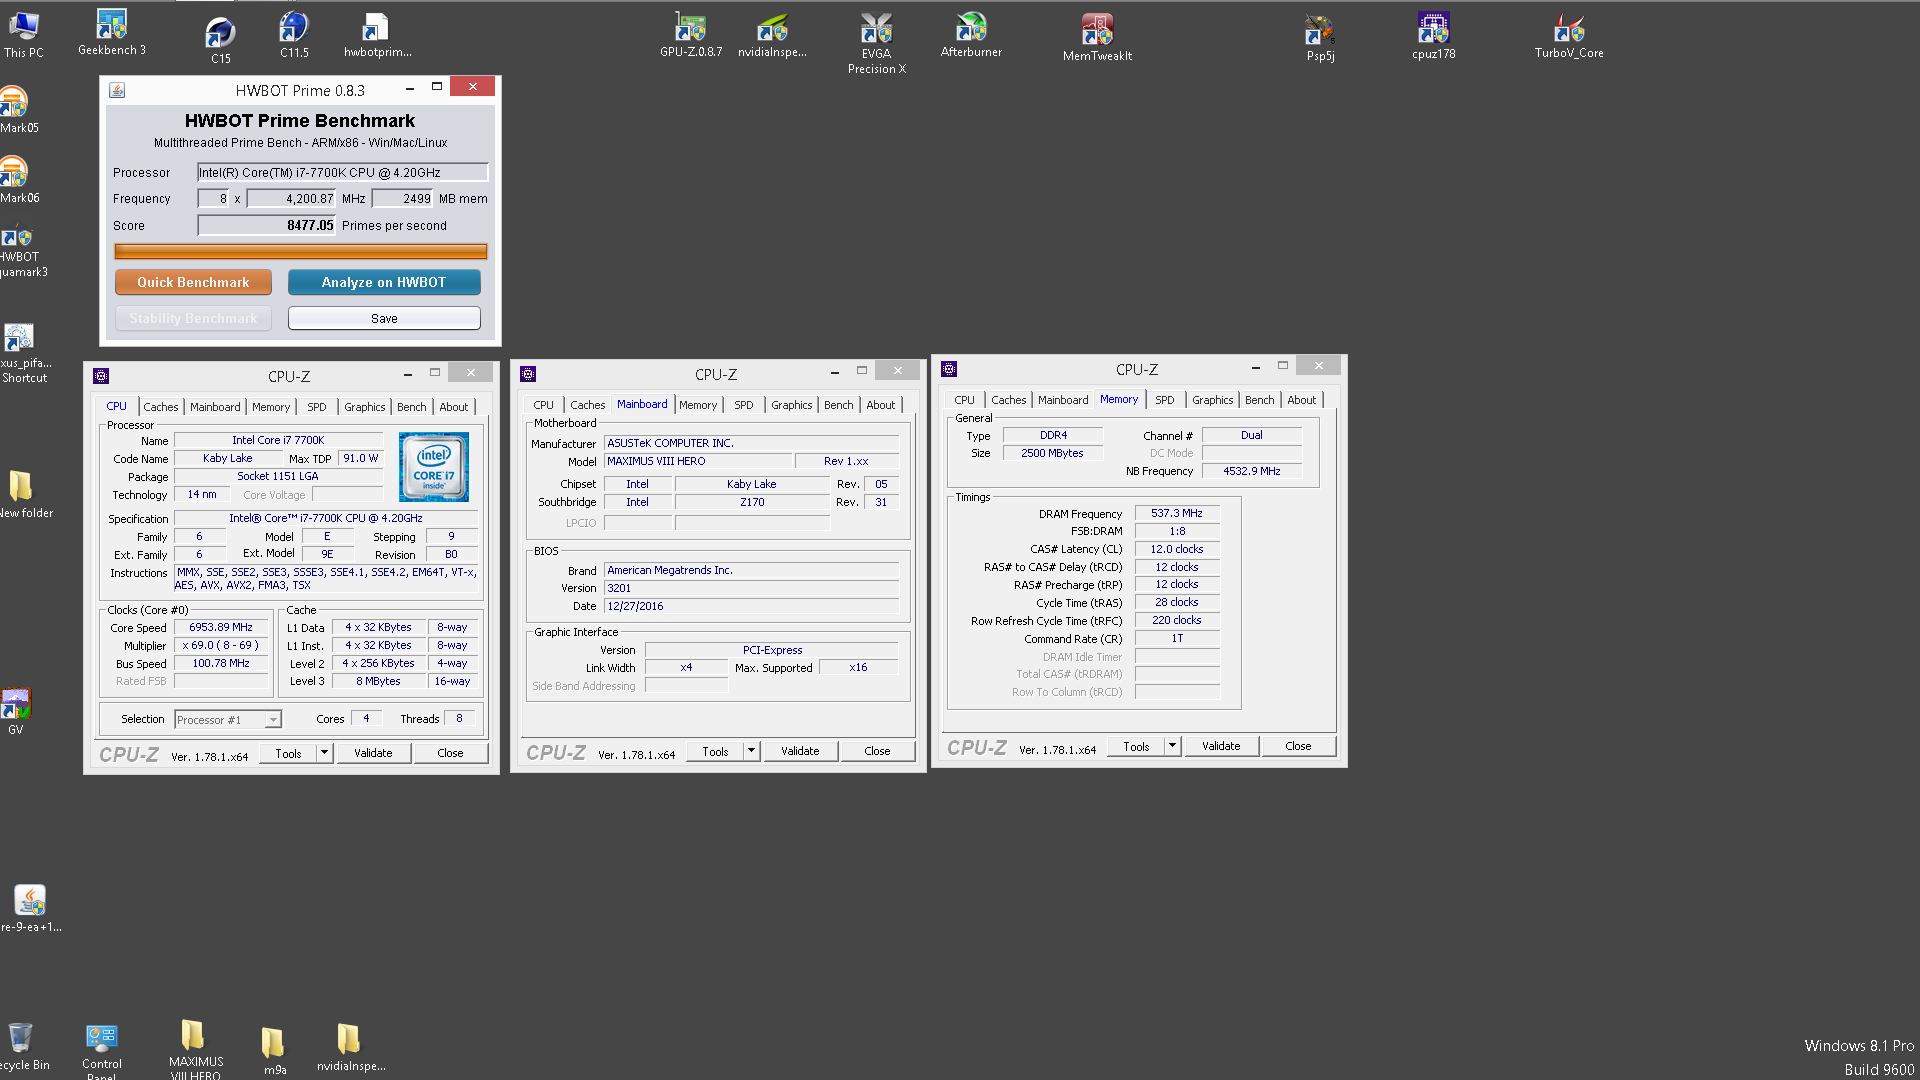
Task: Click the Model field MAXIMUS VIII HERO
Action: pyautogui.click(x=698, y=461)
